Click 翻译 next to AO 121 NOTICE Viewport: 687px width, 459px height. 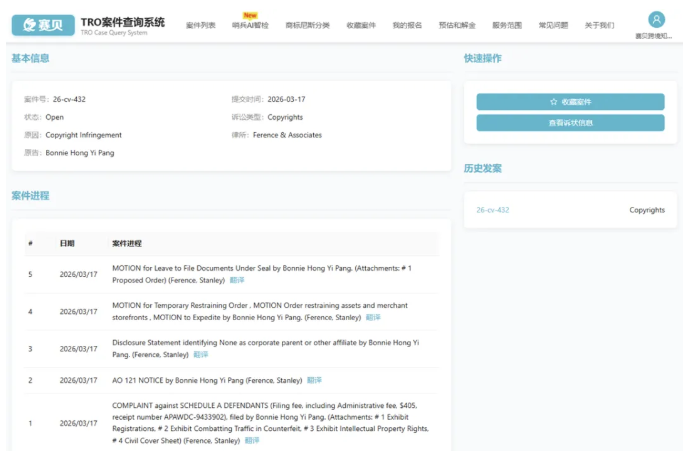[x=314, y=380]
